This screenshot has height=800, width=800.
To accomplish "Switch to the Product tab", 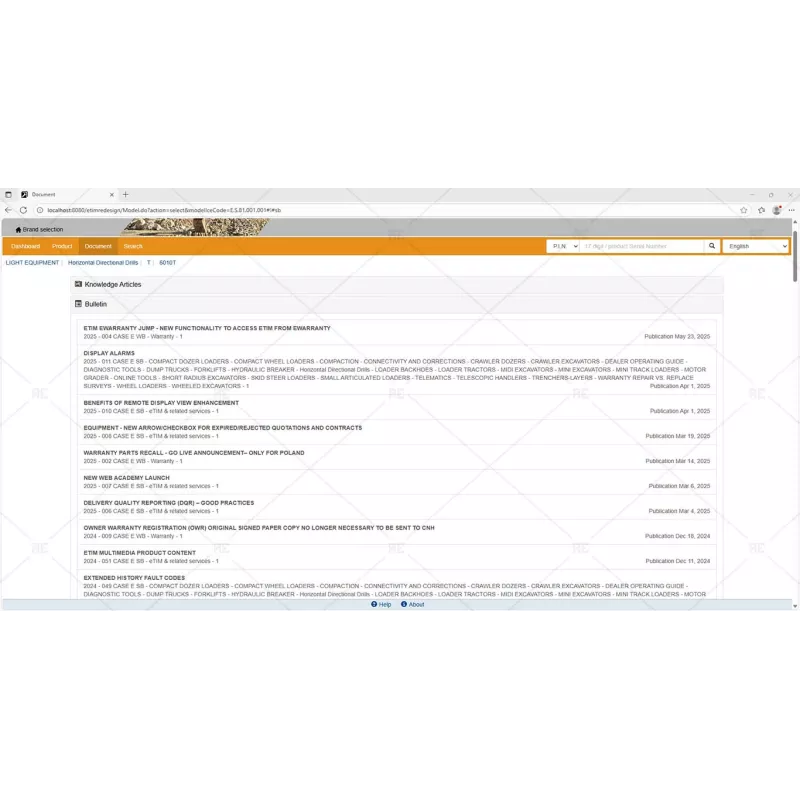I will click(x=63, y=246).
